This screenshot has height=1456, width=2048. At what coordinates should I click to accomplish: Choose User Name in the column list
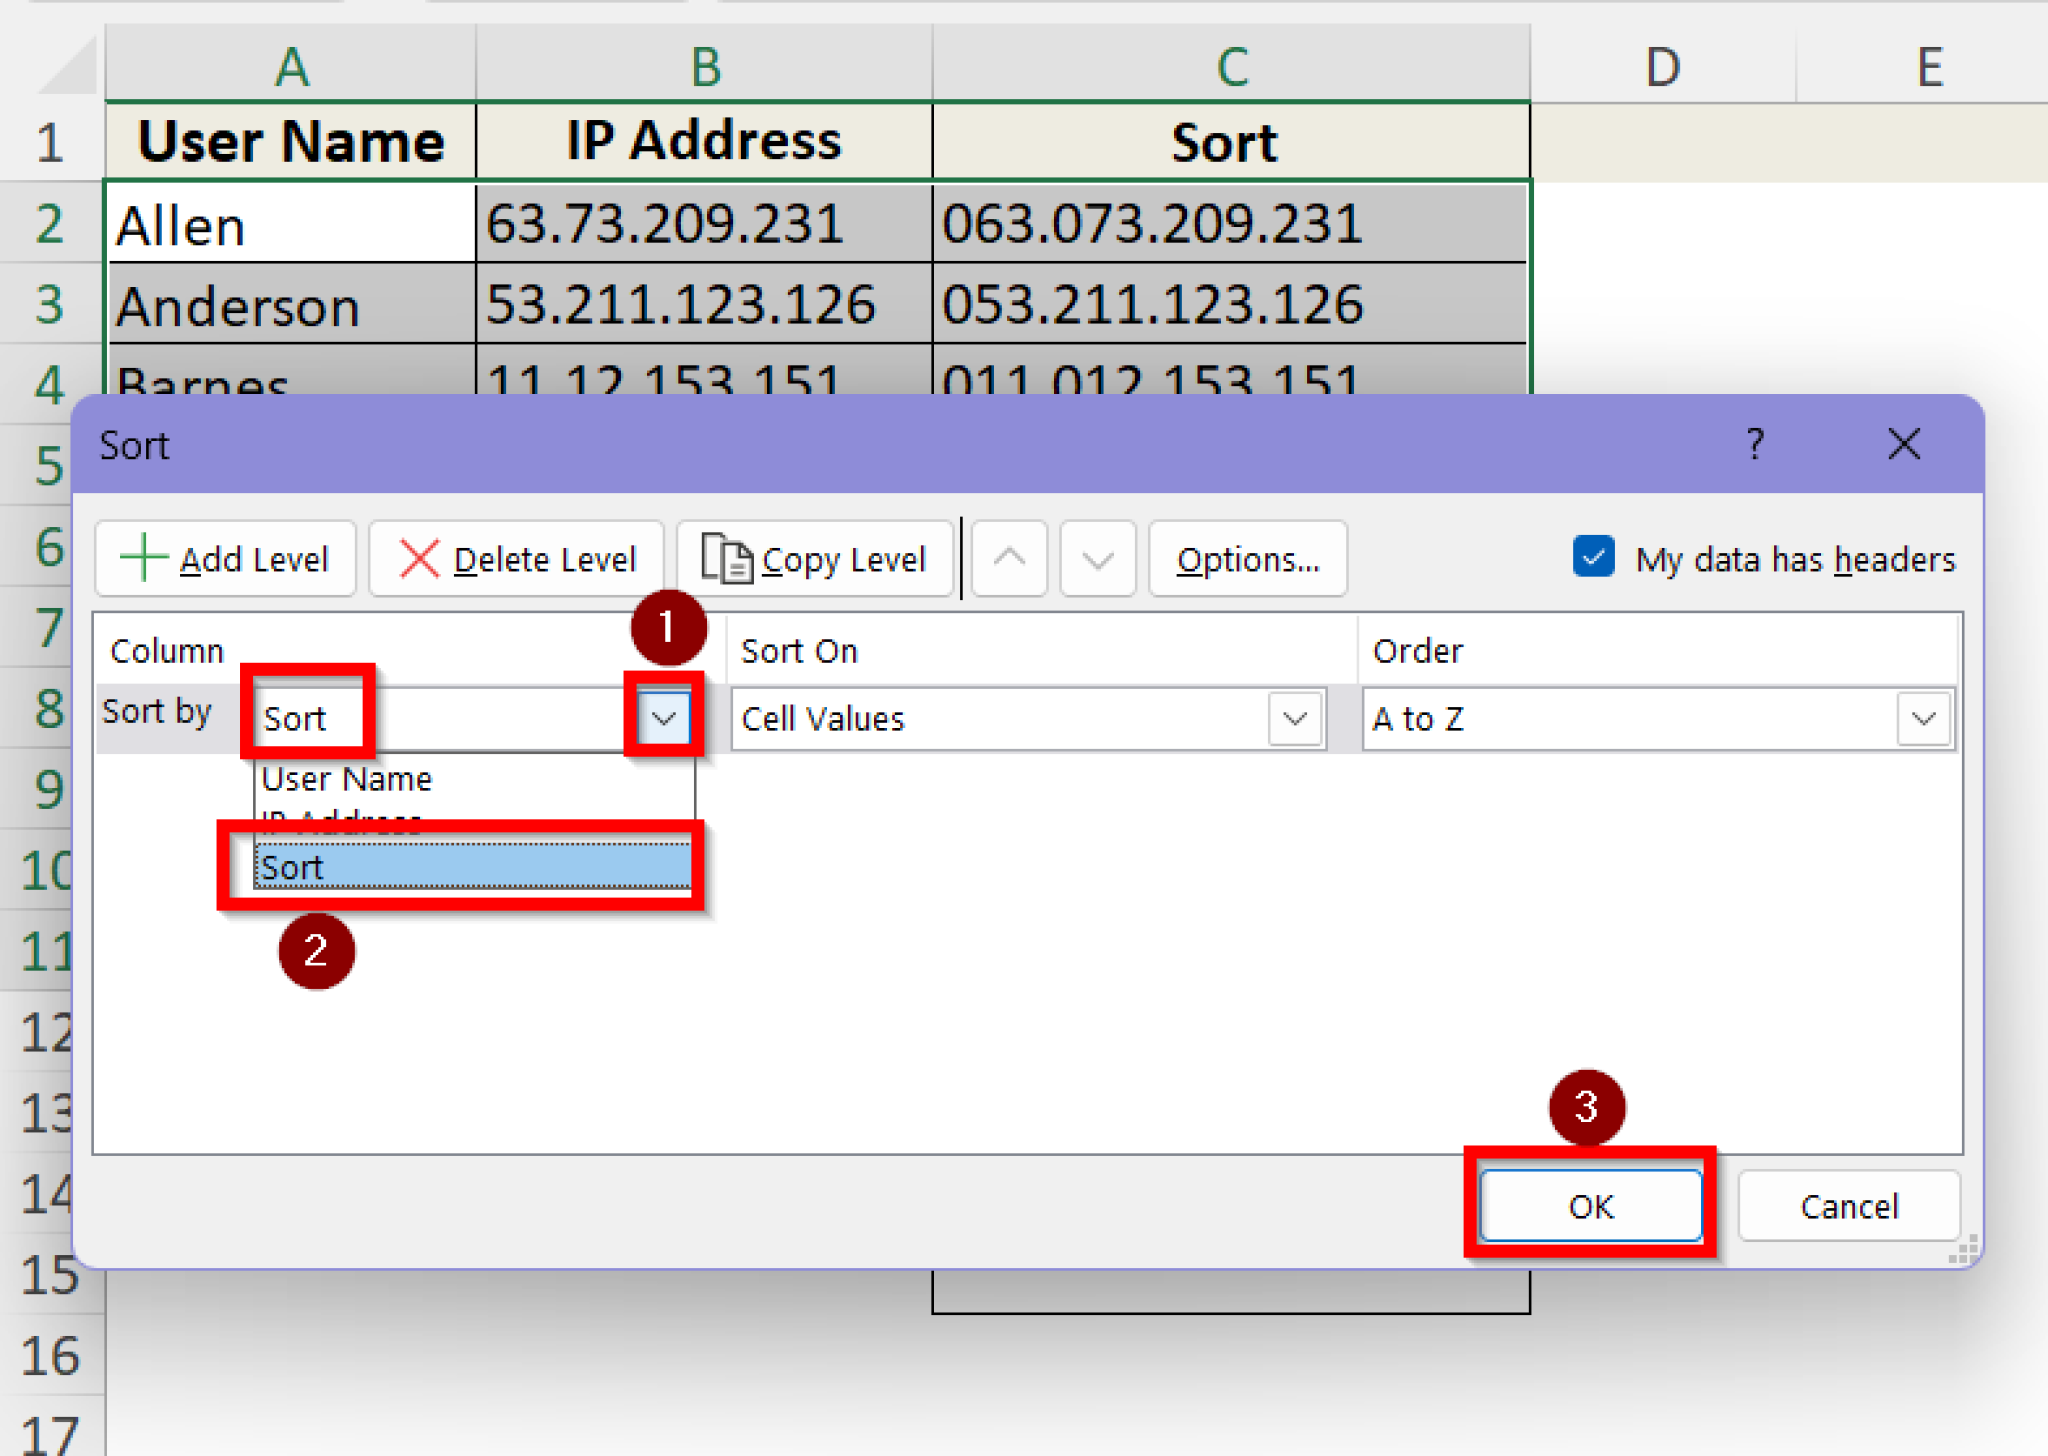click(345, 779)
